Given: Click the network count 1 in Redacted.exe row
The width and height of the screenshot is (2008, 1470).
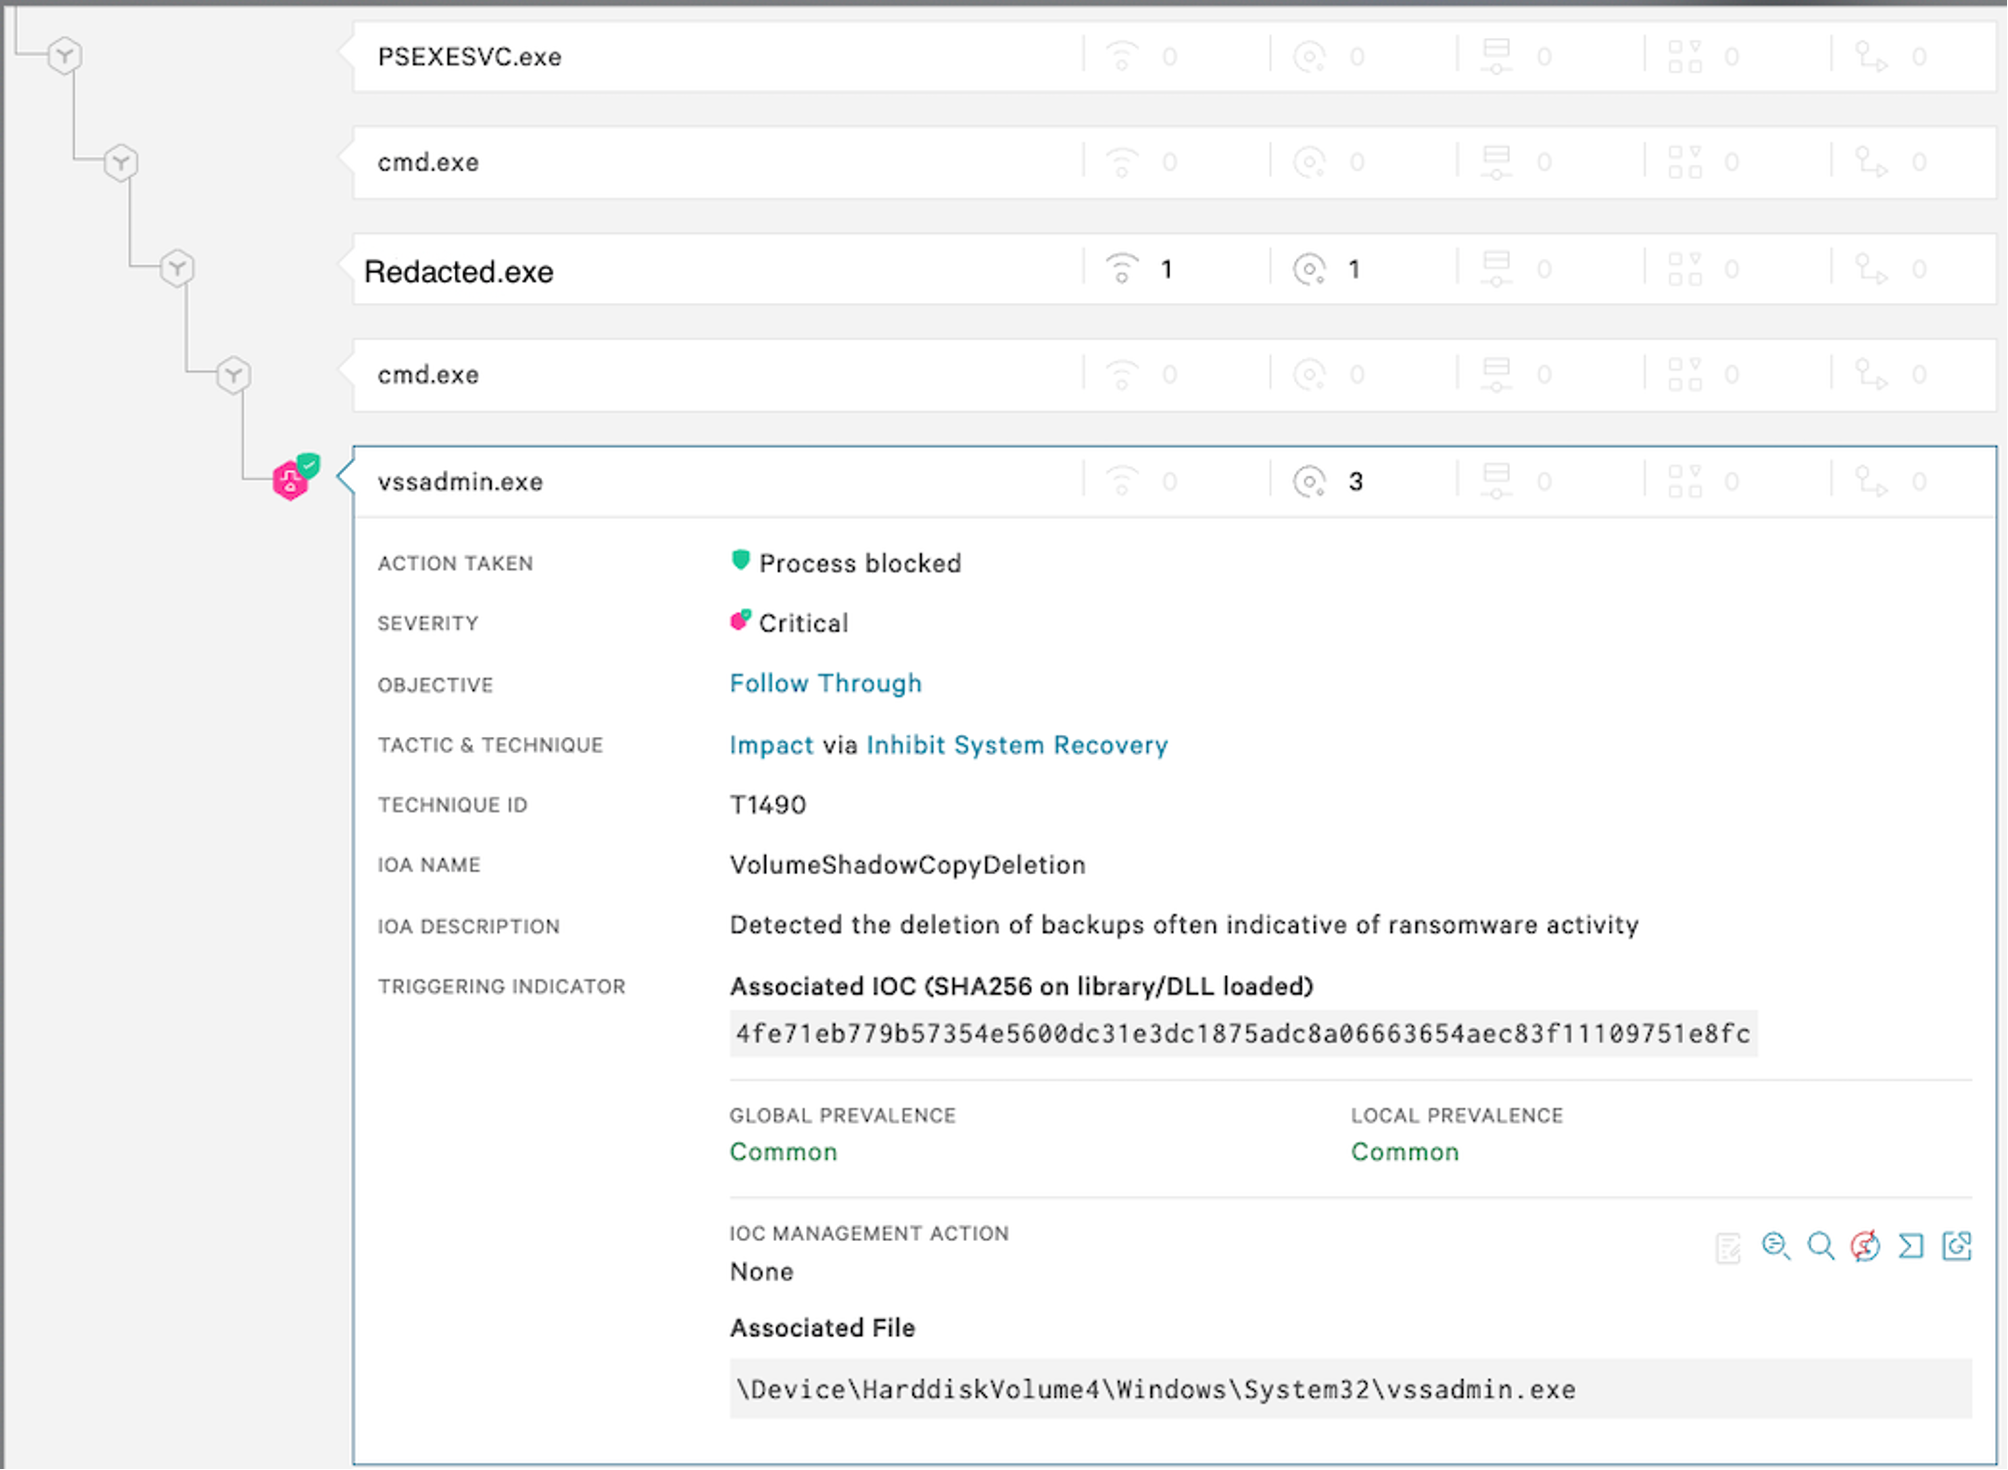Looking at the screenshot, I should [1166, 269].
